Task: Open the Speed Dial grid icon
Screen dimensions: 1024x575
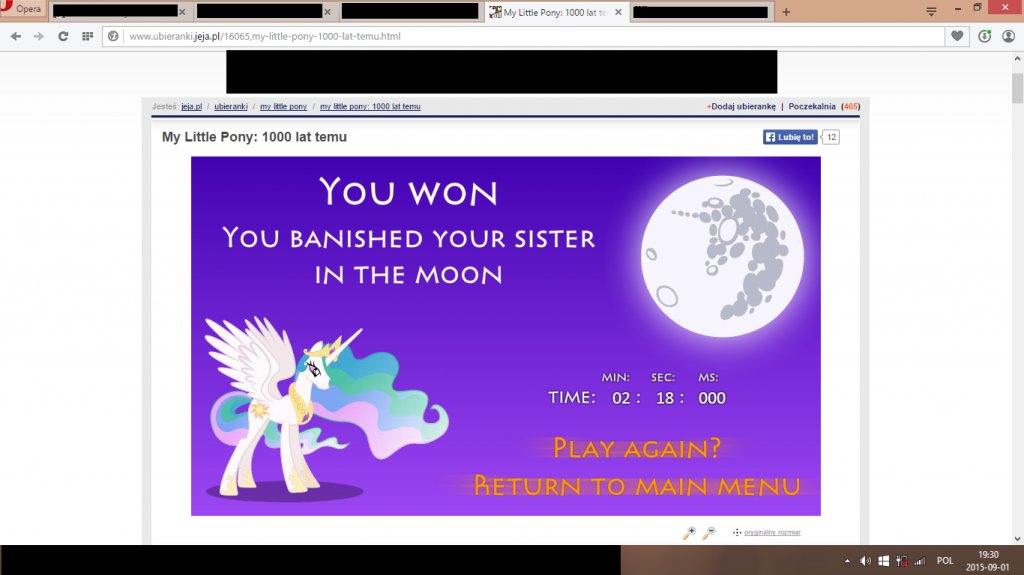Action: 88,37
